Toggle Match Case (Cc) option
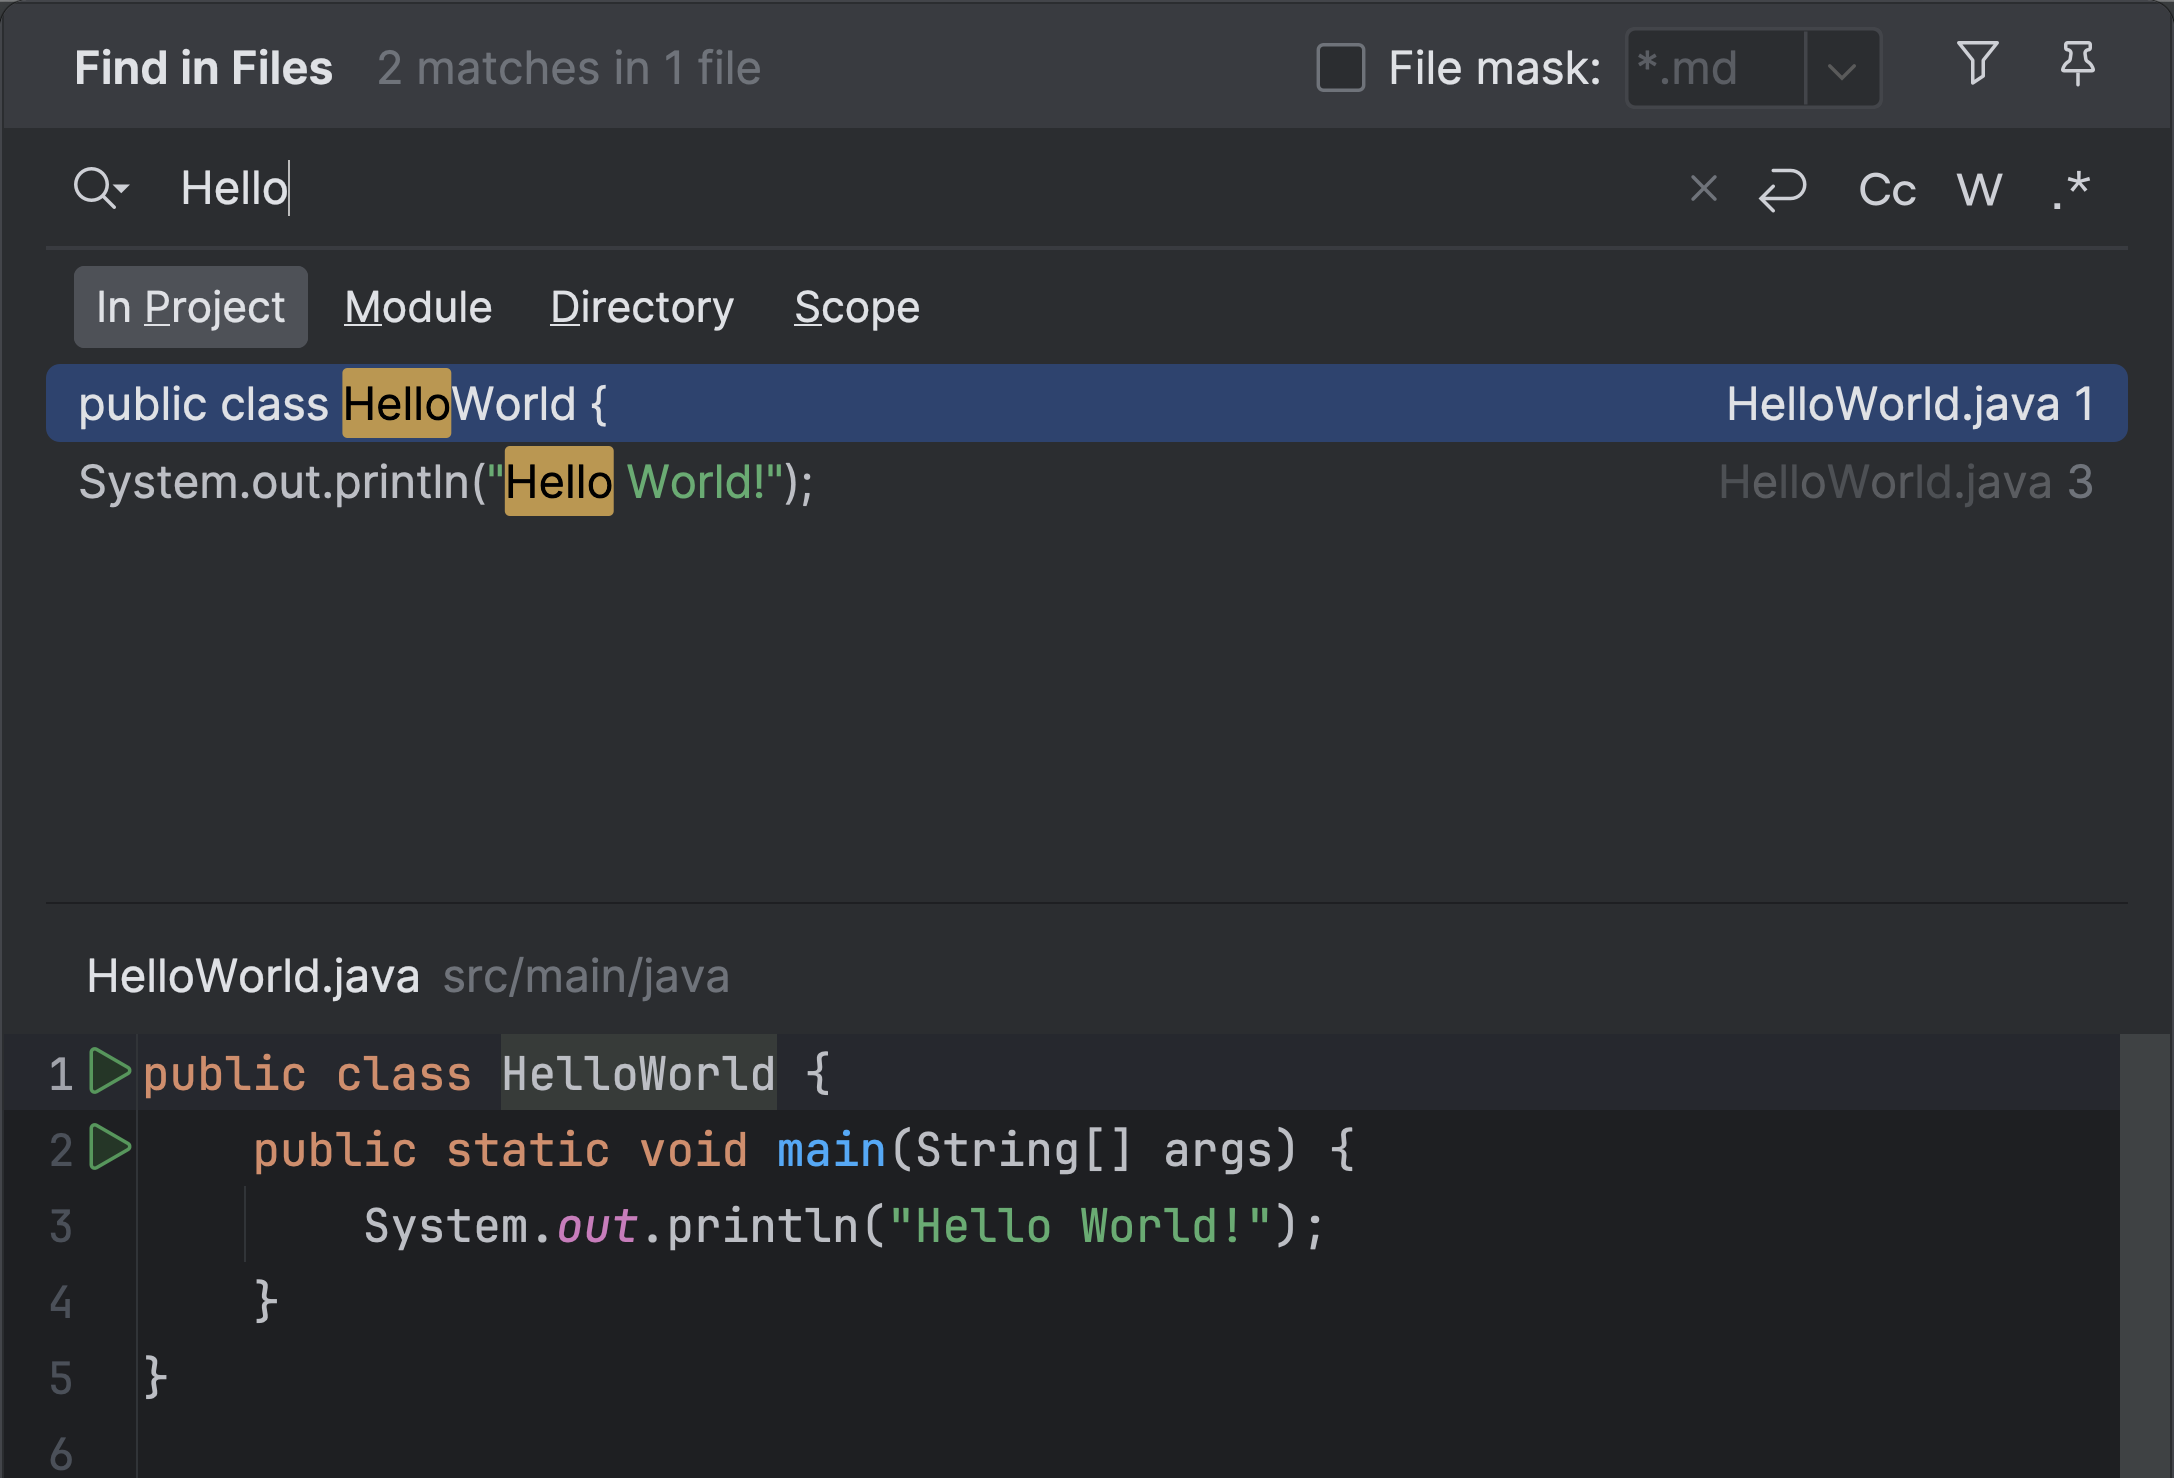Viewport: 2174px width, 1478px height. 1886,189
